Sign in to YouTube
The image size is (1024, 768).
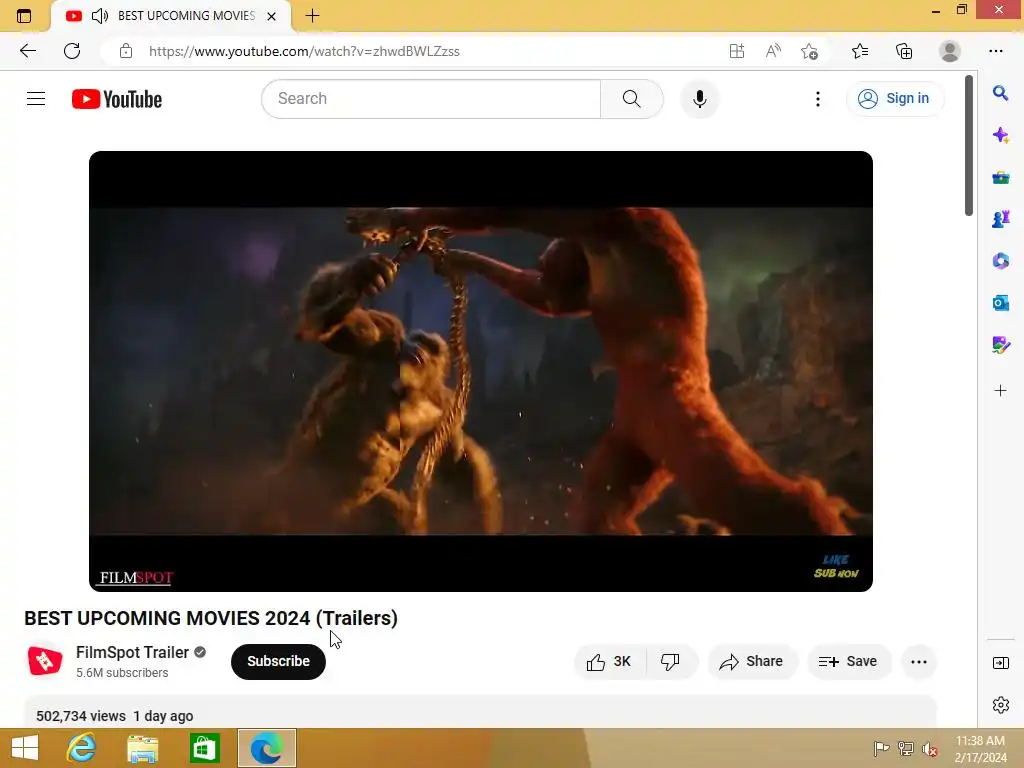point(894,99)
